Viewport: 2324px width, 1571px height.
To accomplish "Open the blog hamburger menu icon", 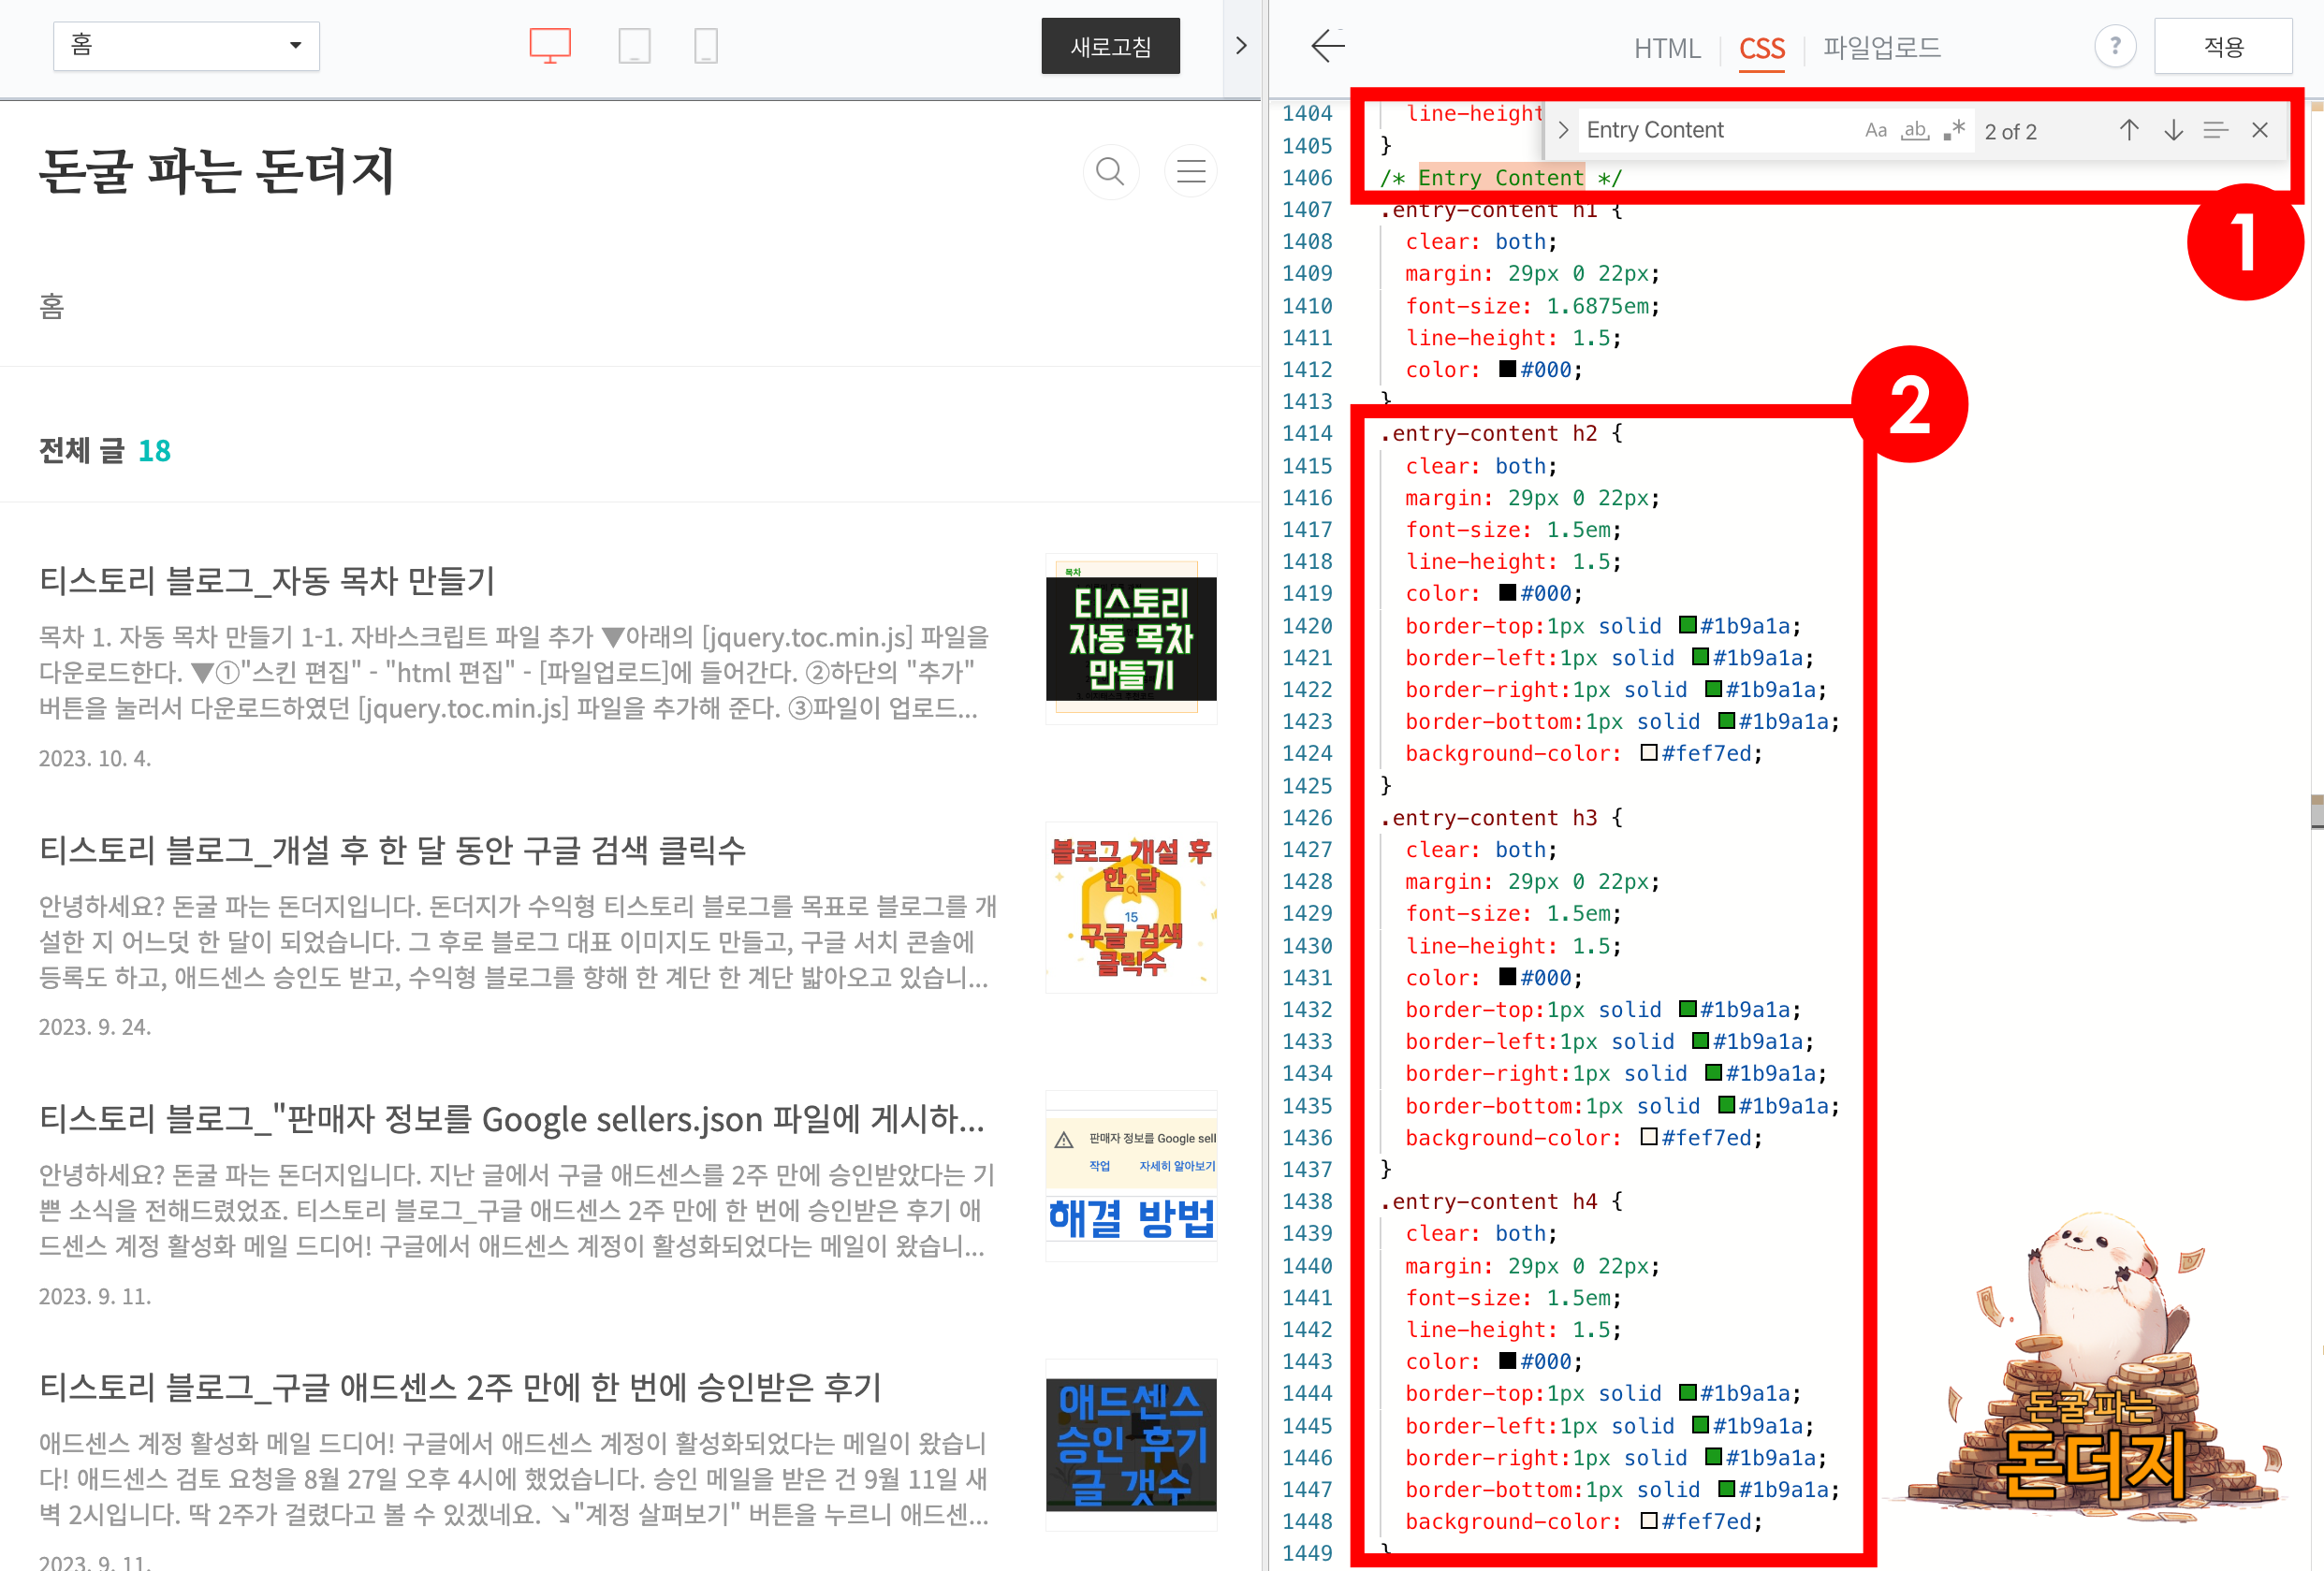I will 1190,171.
